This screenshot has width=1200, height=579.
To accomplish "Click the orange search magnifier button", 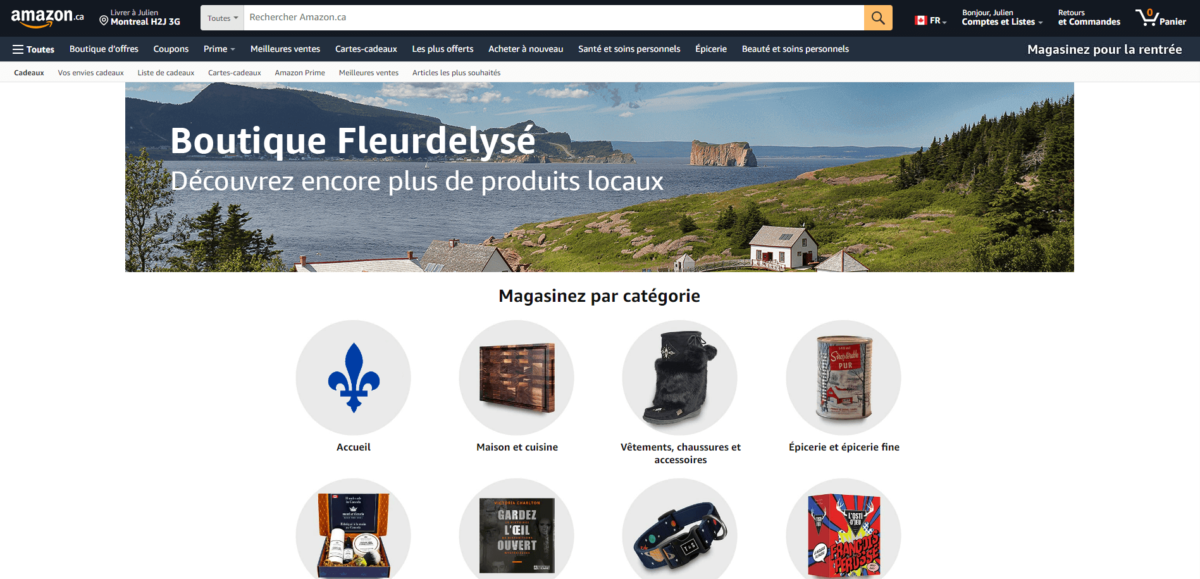I will (878, 18).
